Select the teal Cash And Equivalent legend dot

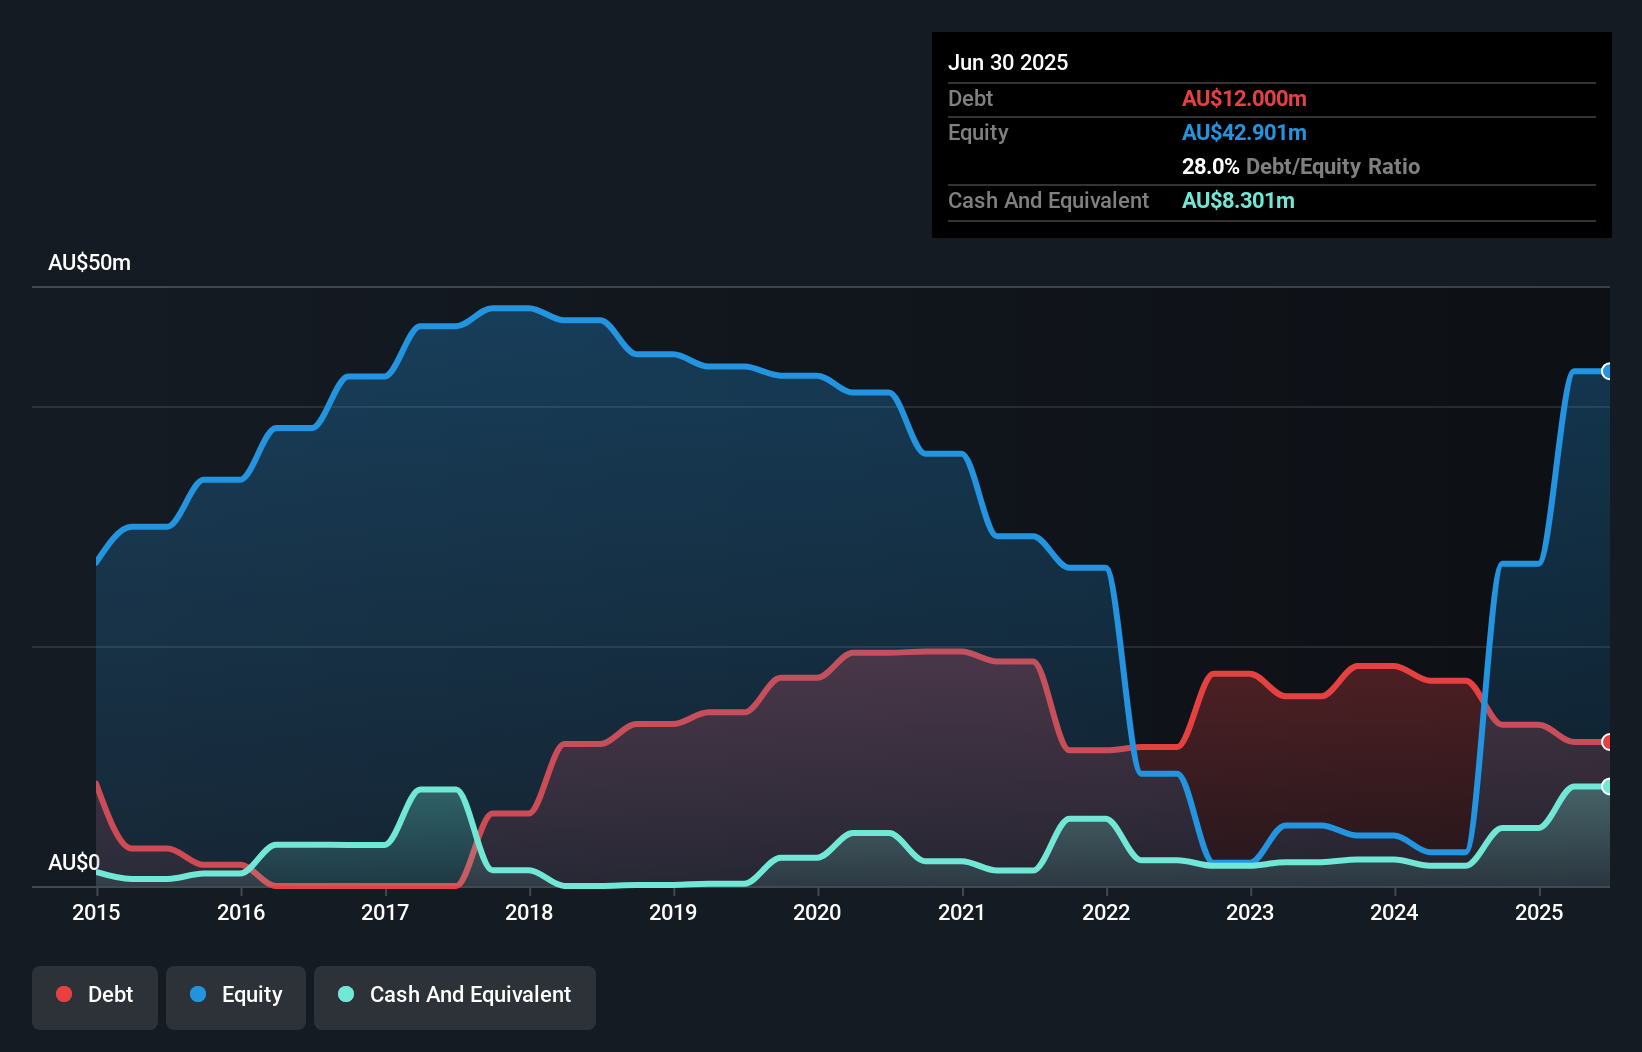click(x=344, y=995)
